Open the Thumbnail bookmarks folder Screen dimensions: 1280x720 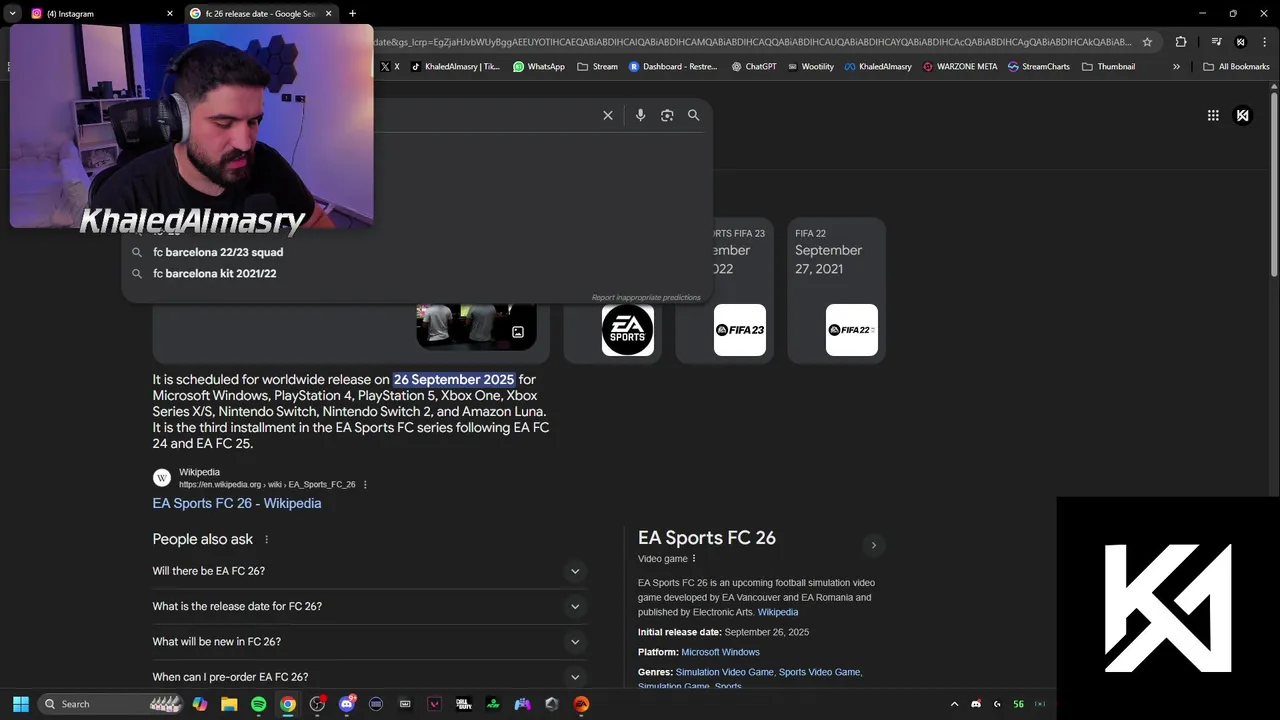pos(1109,67)
